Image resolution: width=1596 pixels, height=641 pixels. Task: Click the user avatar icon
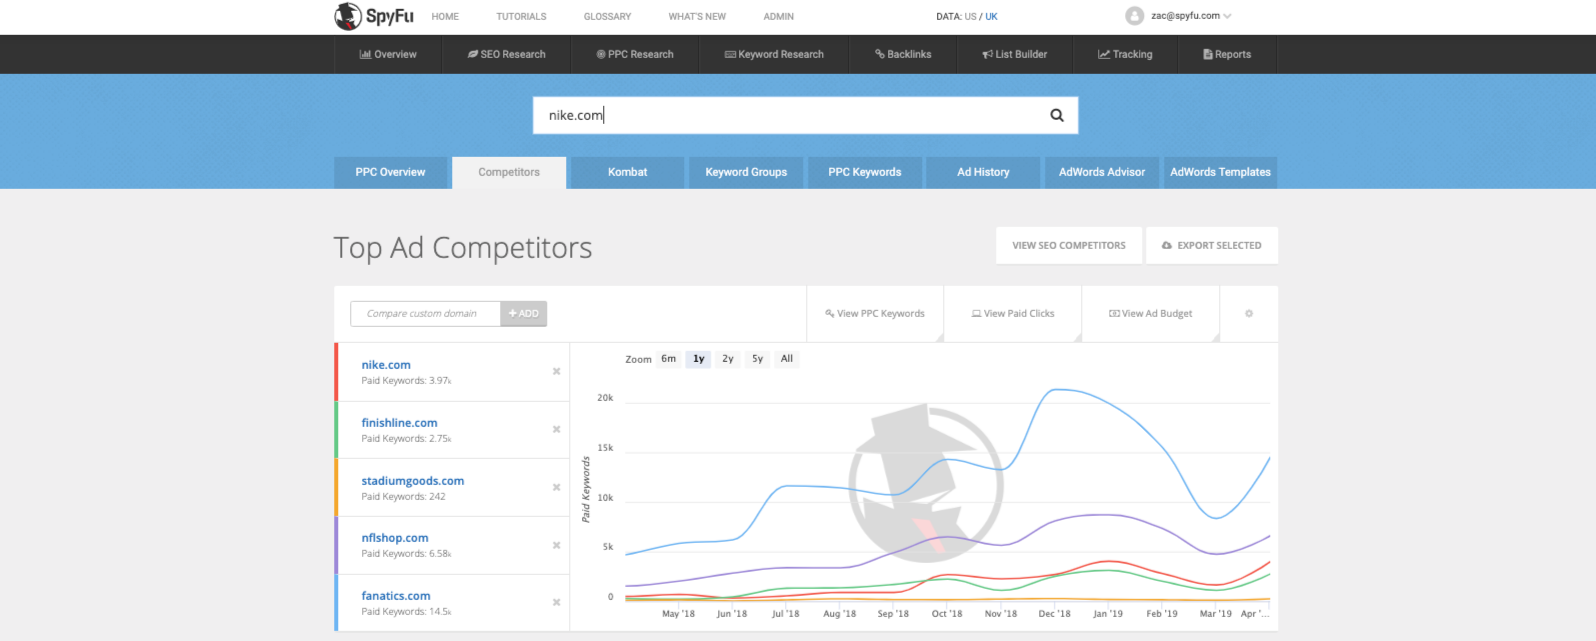coord(1134,16)
